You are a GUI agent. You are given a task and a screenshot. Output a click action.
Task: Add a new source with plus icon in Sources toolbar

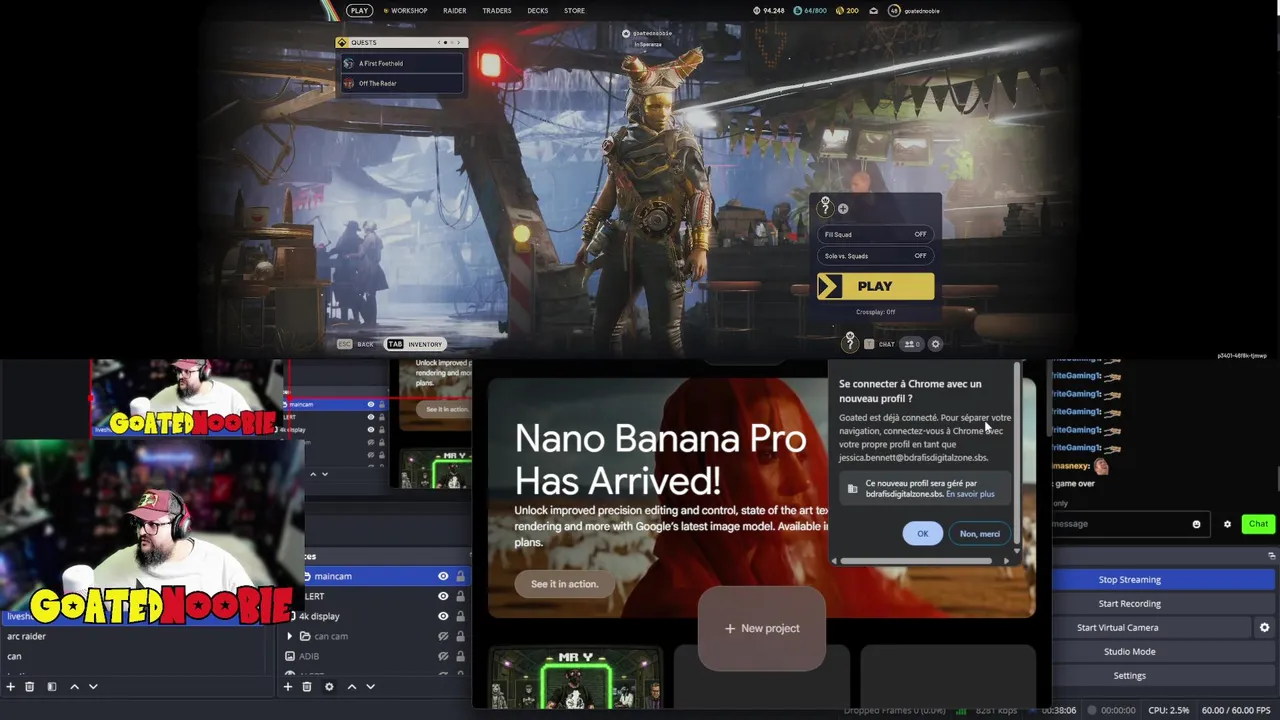tap(288, 687)
